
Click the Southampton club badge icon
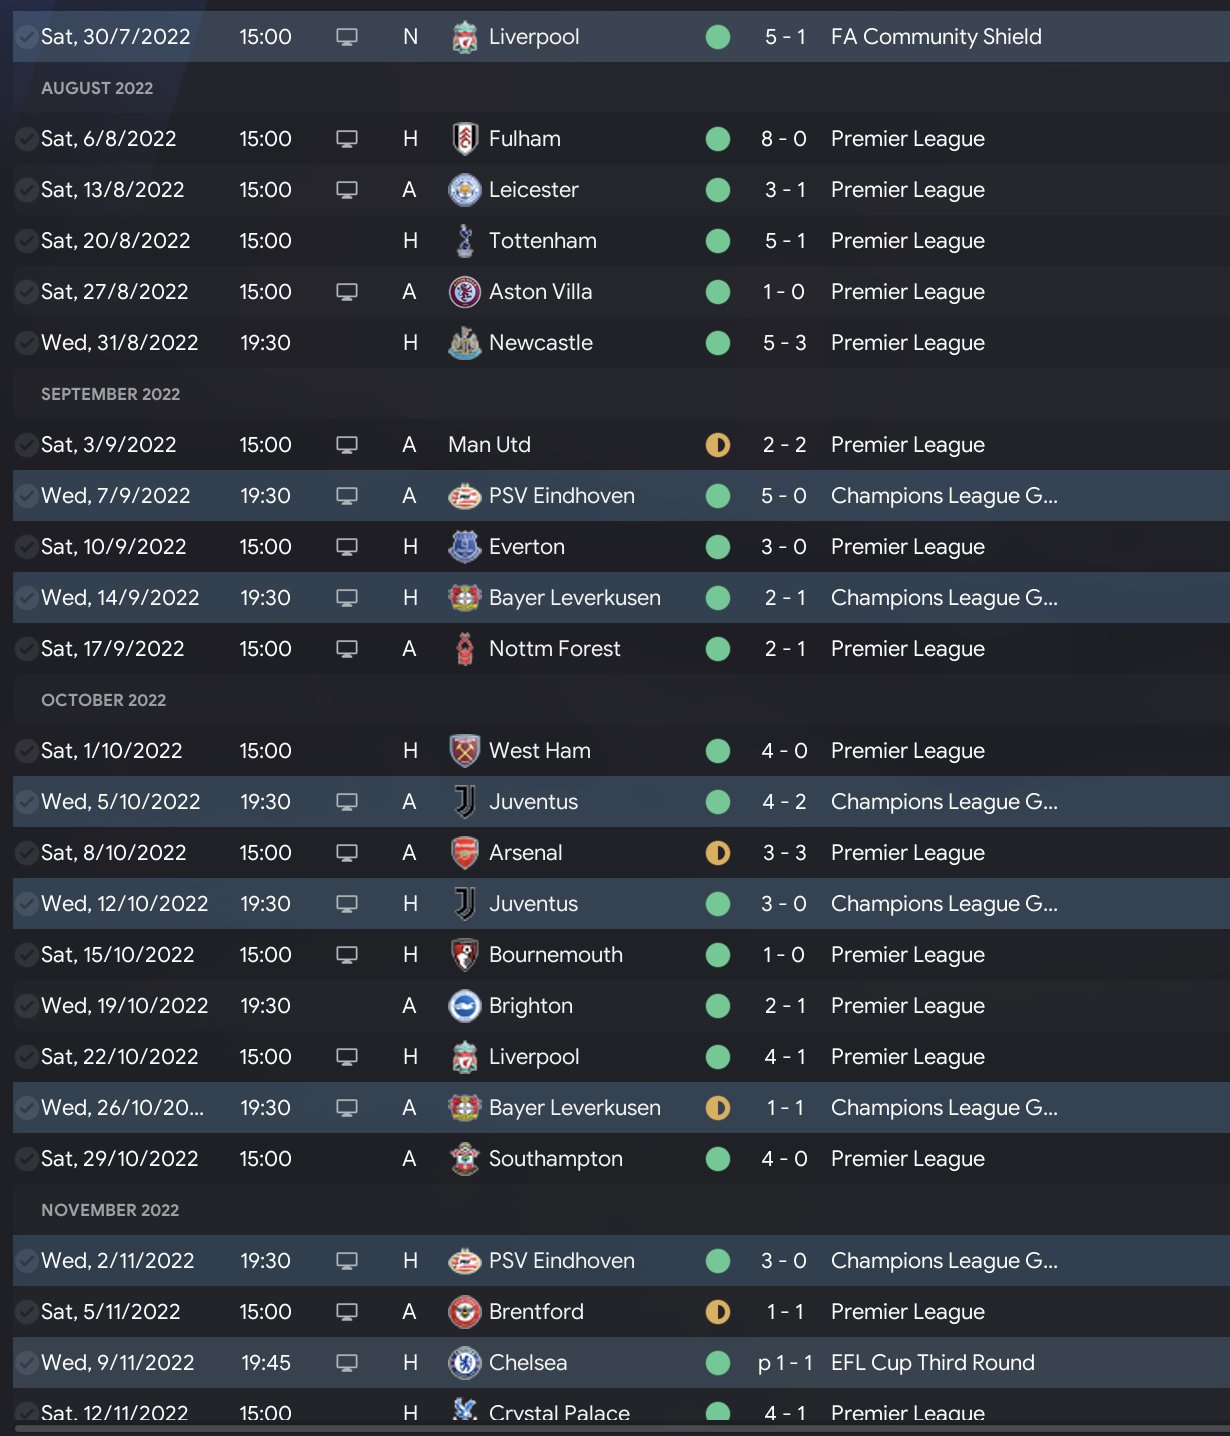464,1159
